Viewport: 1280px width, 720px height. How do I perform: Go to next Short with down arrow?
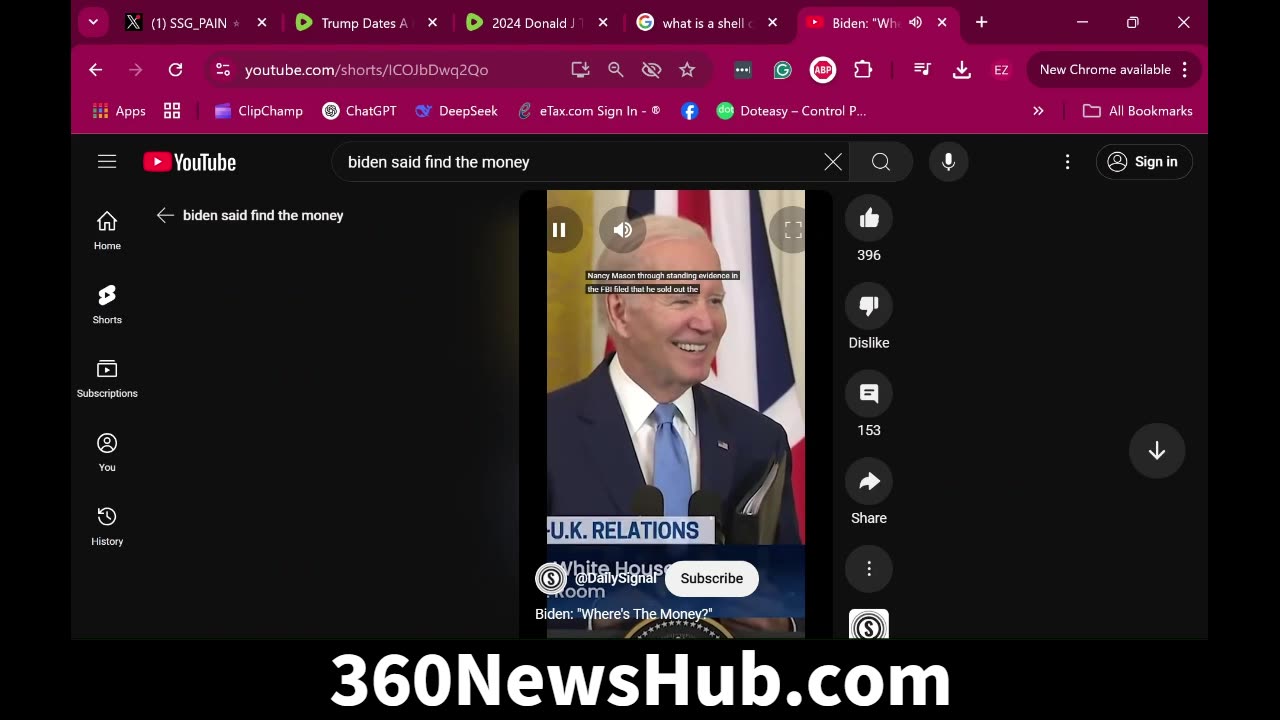coord(1157,451)
